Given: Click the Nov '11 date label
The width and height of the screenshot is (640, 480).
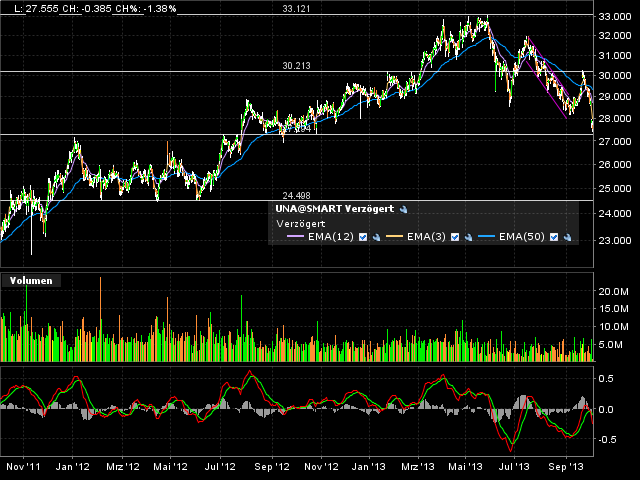Looking at the screenshot, I should pos(23,467).
